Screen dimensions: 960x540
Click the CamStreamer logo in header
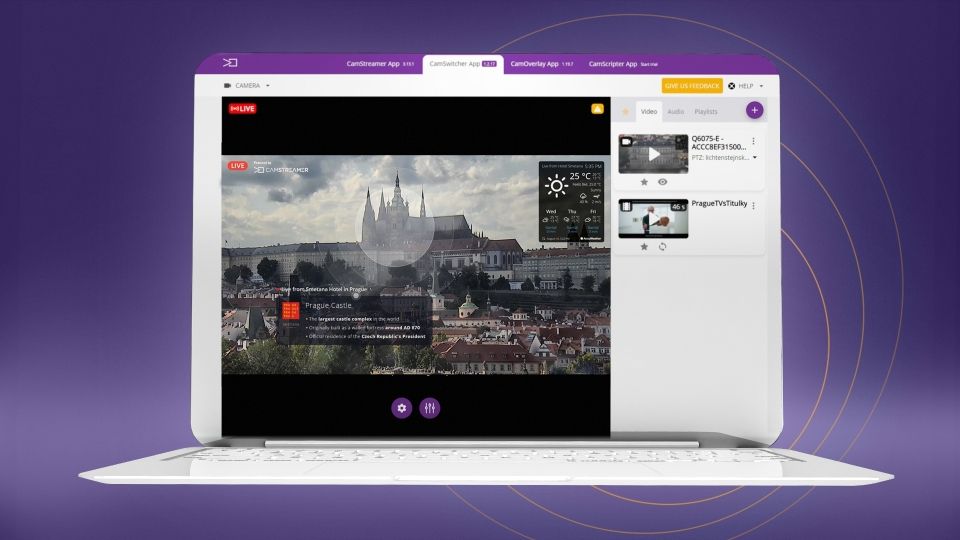click(x=230, y=63)
